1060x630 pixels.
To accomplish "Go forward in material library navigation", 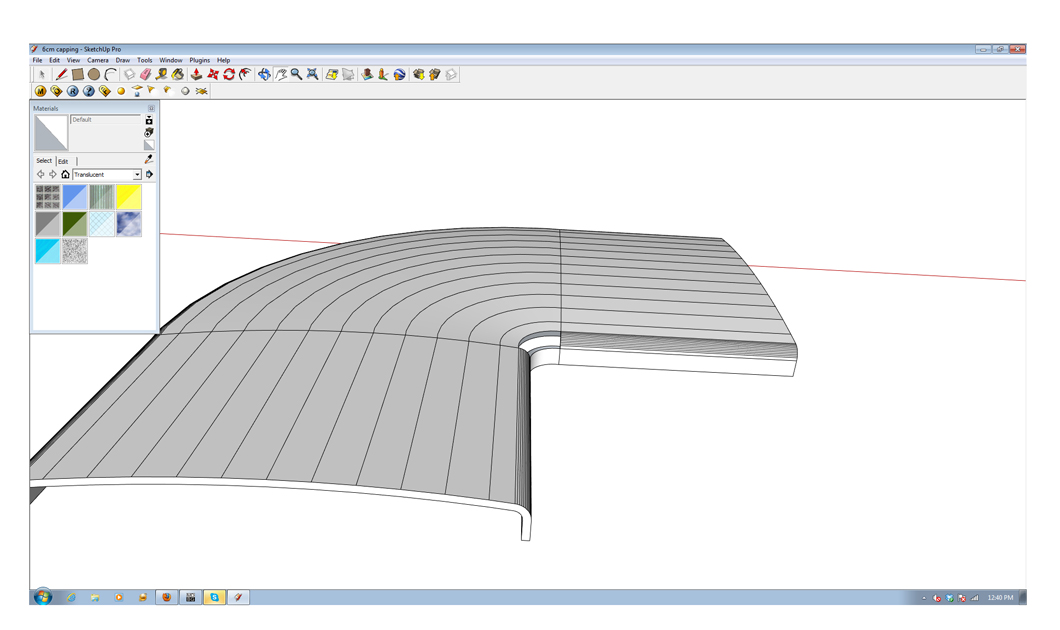I will (53, 174).
